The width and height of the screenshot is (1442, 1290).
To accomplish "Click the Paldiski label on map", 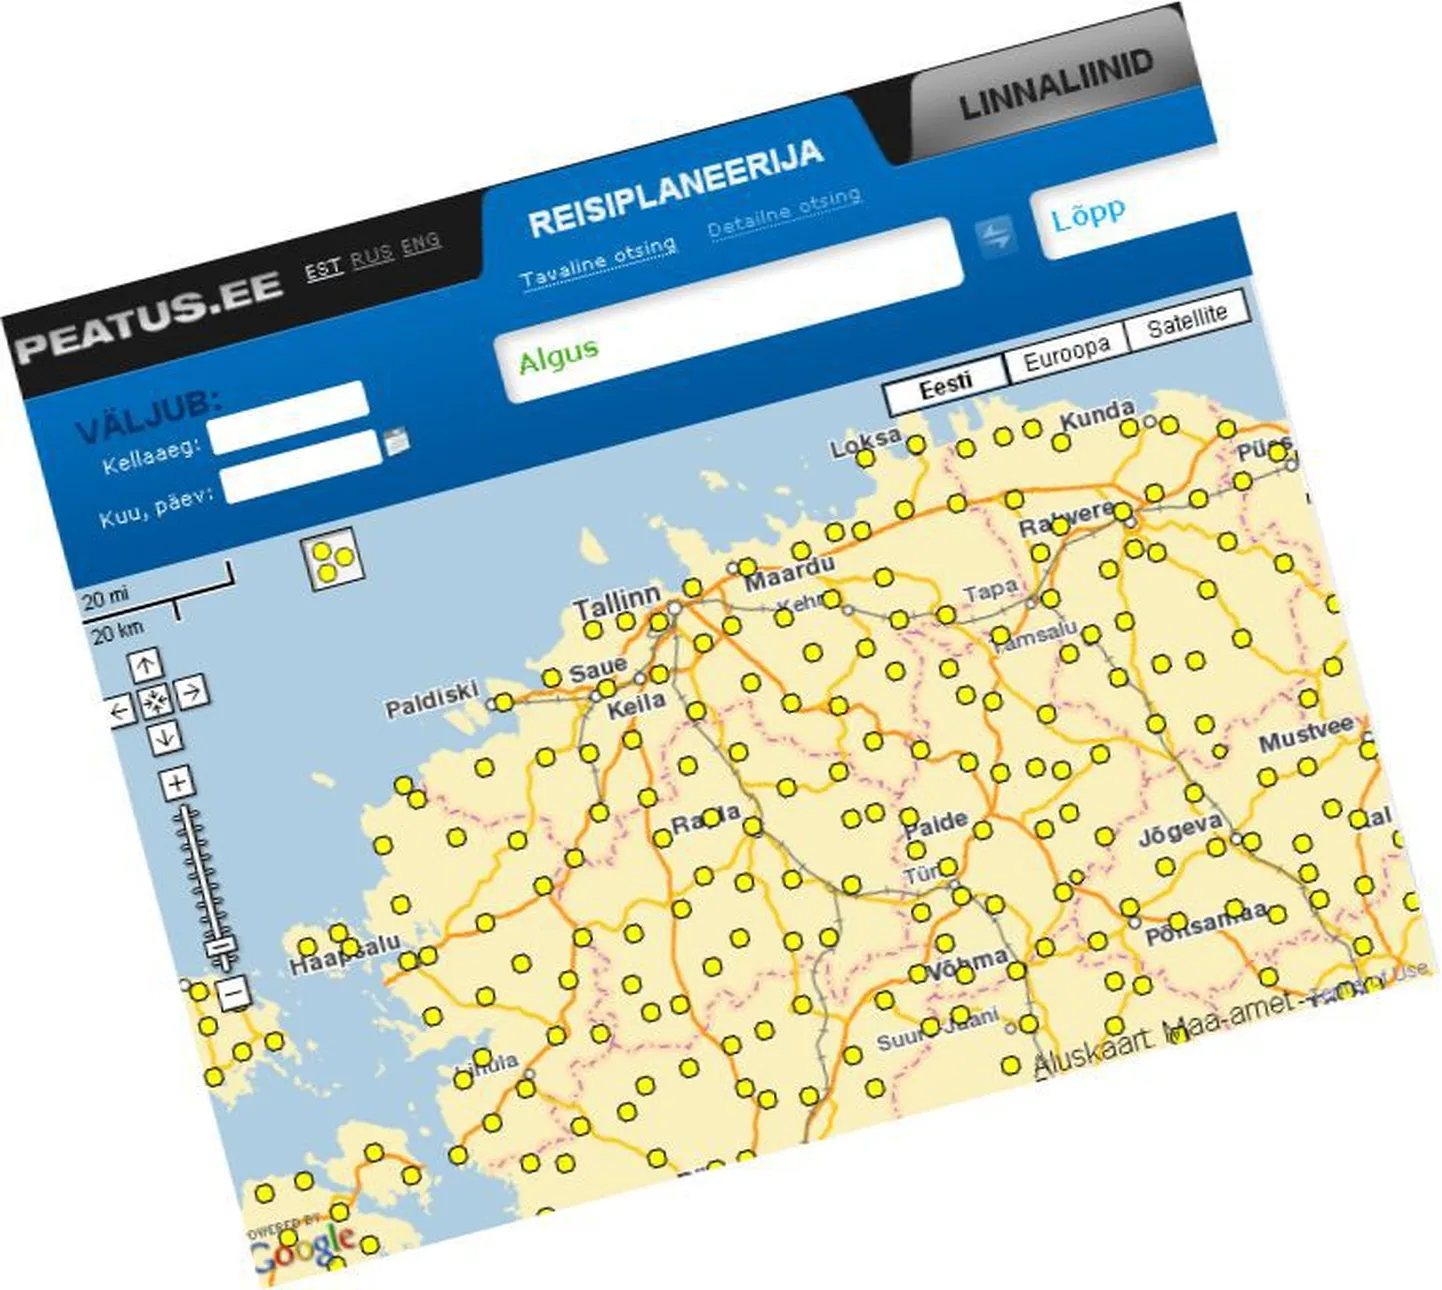I will [x=432, y=699].
